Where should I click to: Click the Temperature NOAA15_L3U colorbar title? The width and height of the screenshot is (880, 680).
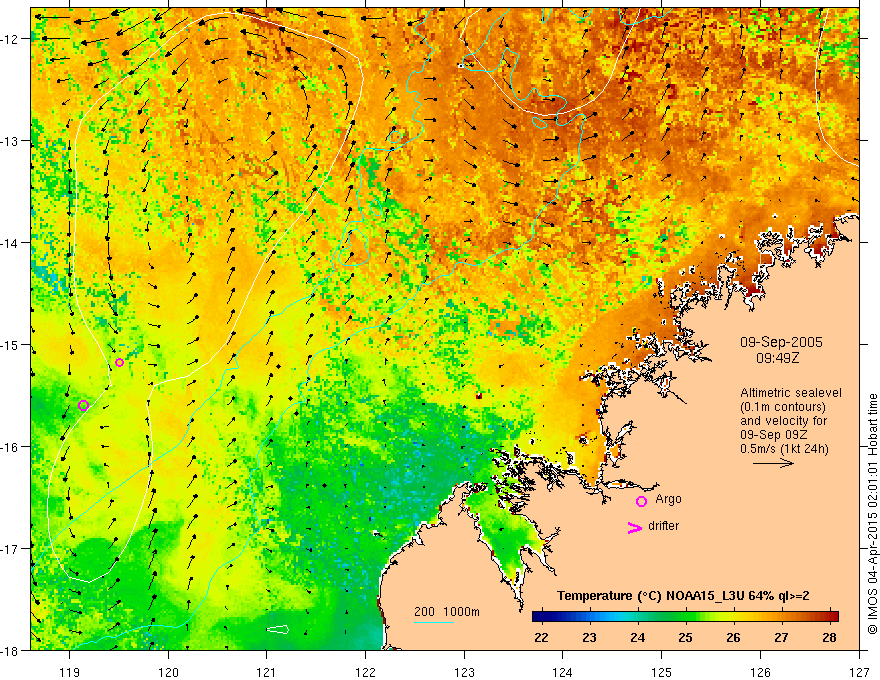[x=683, y=596]
